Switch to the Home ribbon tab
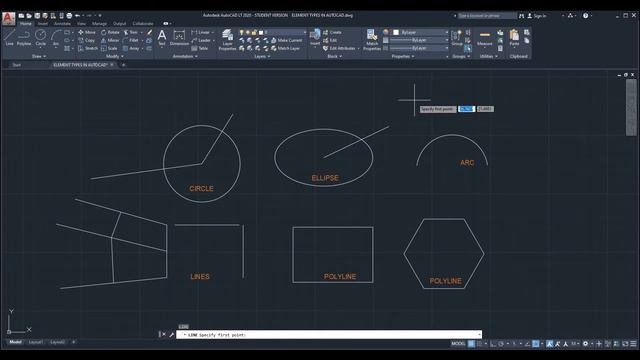 tap(25, 24)
